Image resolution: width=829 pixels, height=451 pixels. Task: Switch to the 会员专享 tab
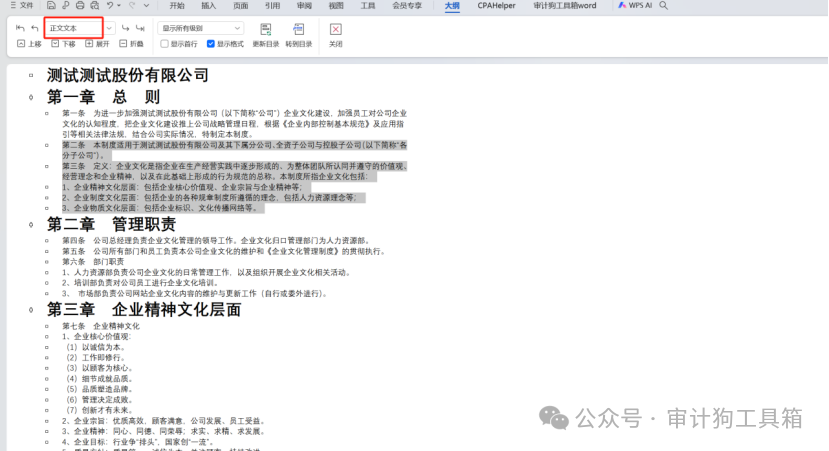point(407,5)
